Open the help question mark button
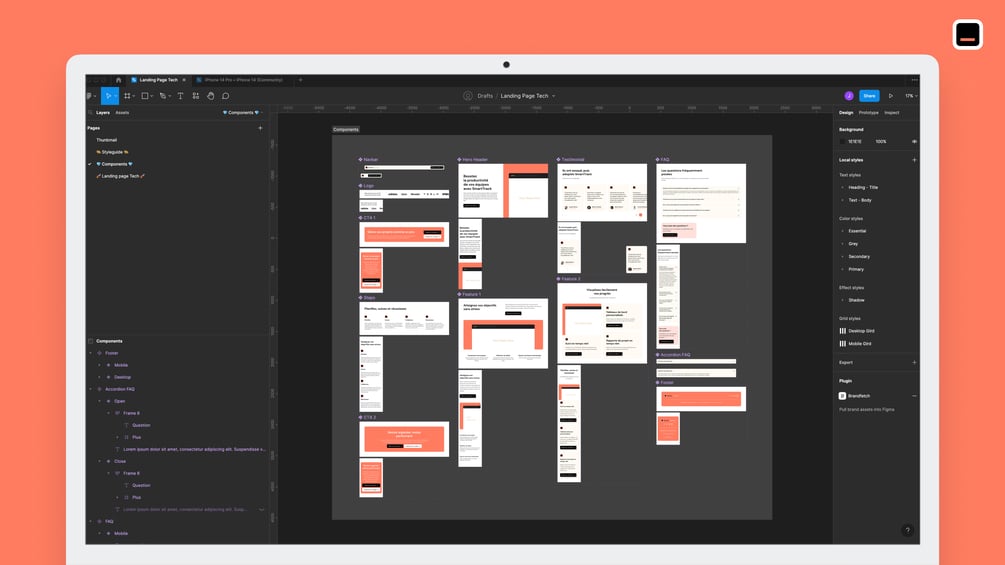This screenshot has height=565, width=1005. point(908,530)
